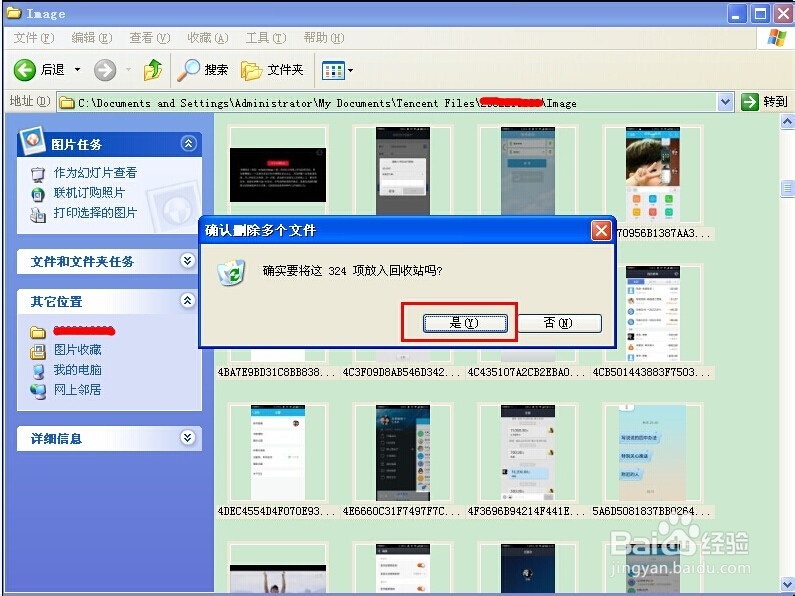Click the green Back arrow icon

pyautogui.click(x=24, y=70)
